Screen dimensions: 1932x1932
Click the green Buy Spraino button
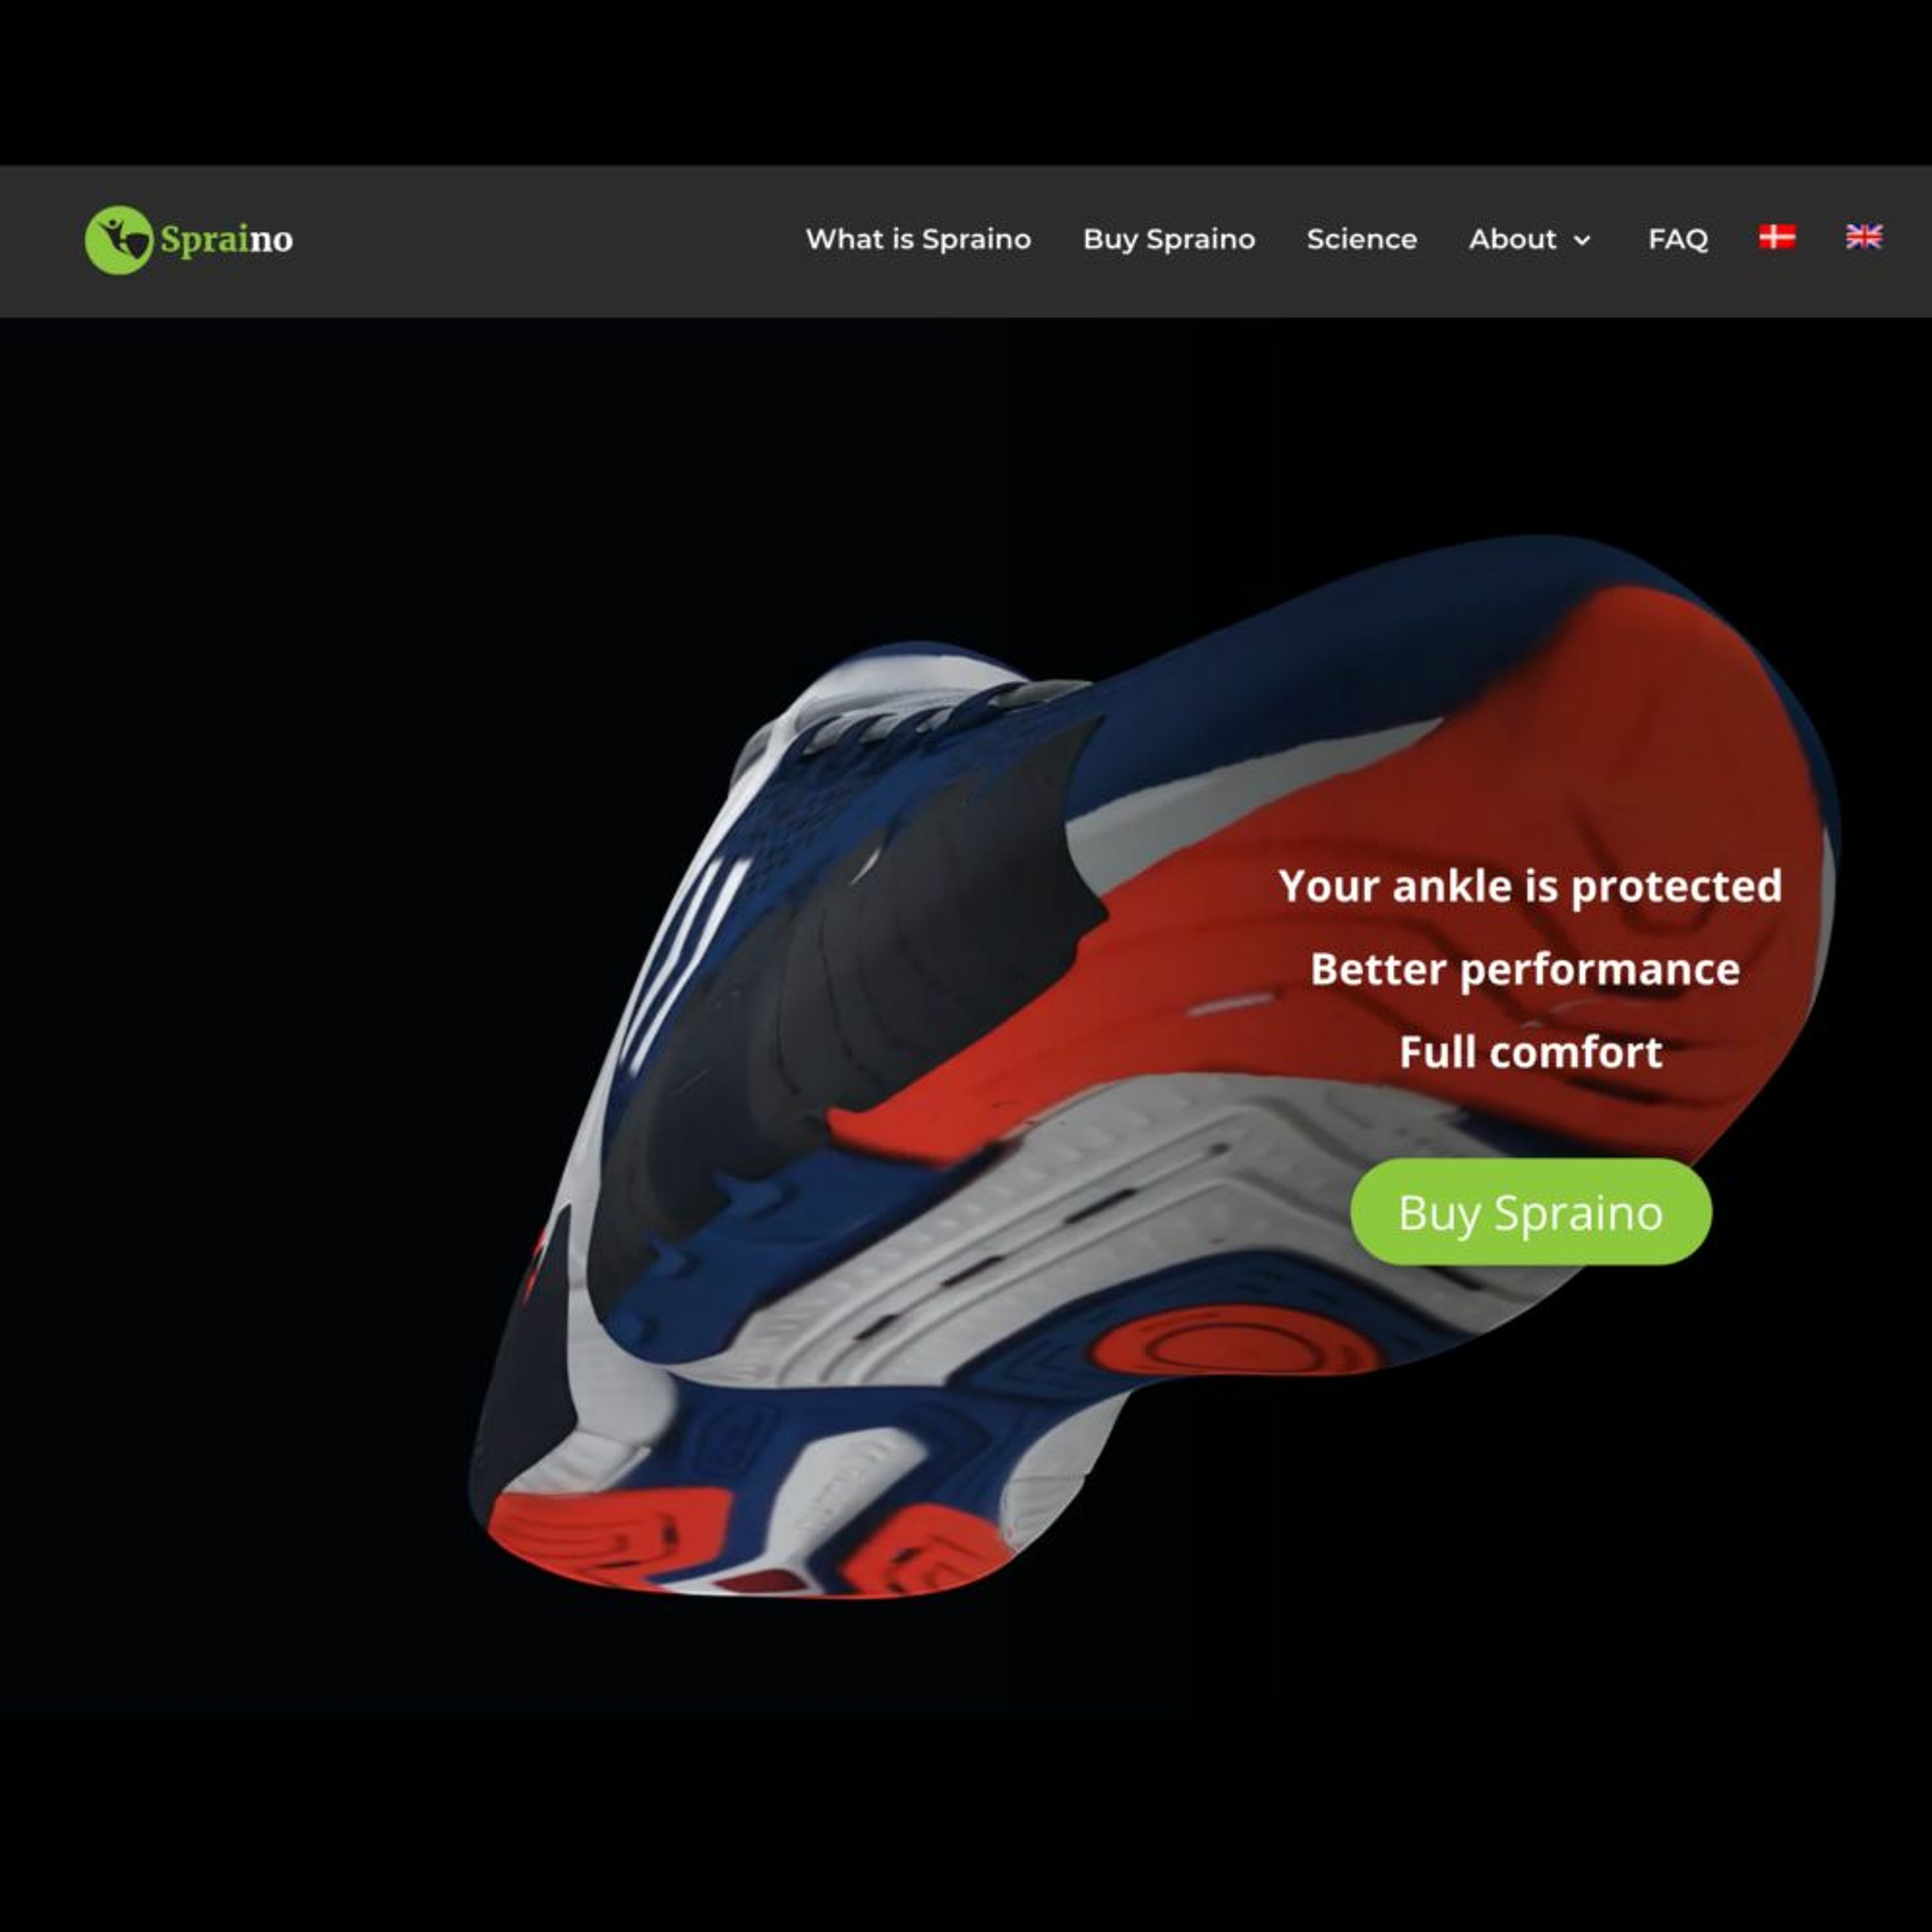pos(1530,1212)
